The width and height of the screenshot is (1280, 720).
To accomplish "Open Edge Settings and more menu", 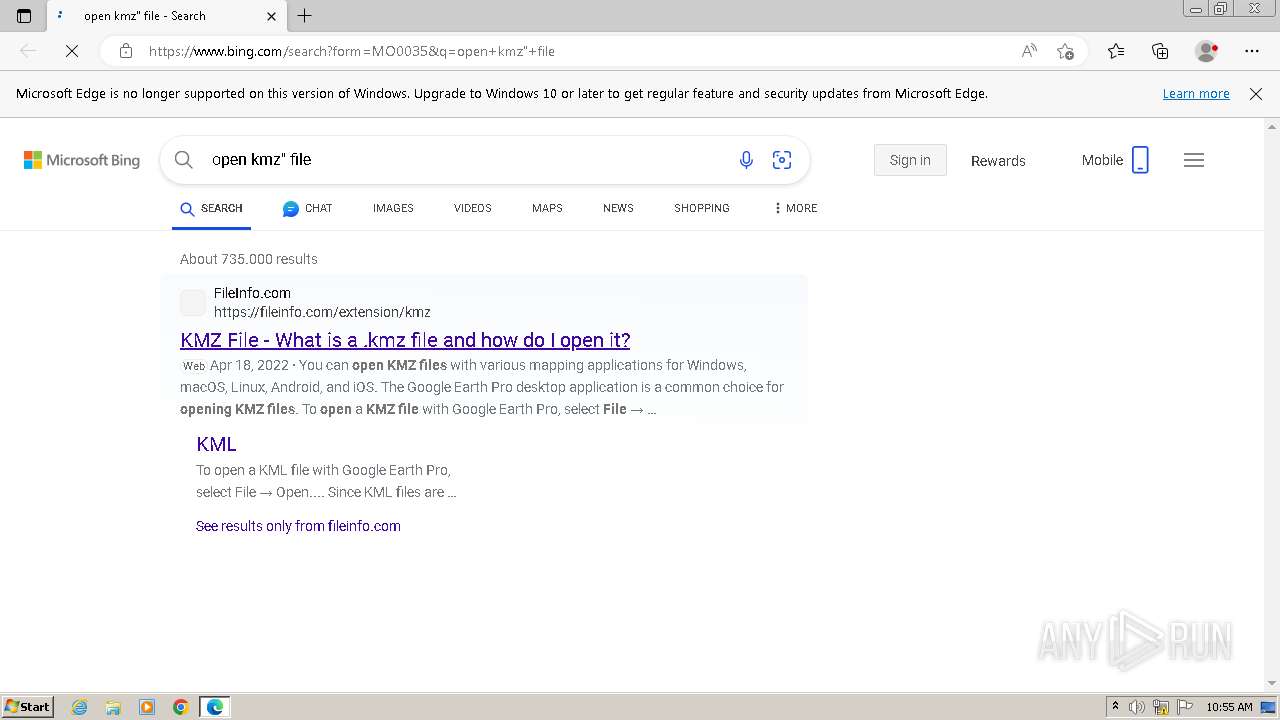I will click(1252, 51).
